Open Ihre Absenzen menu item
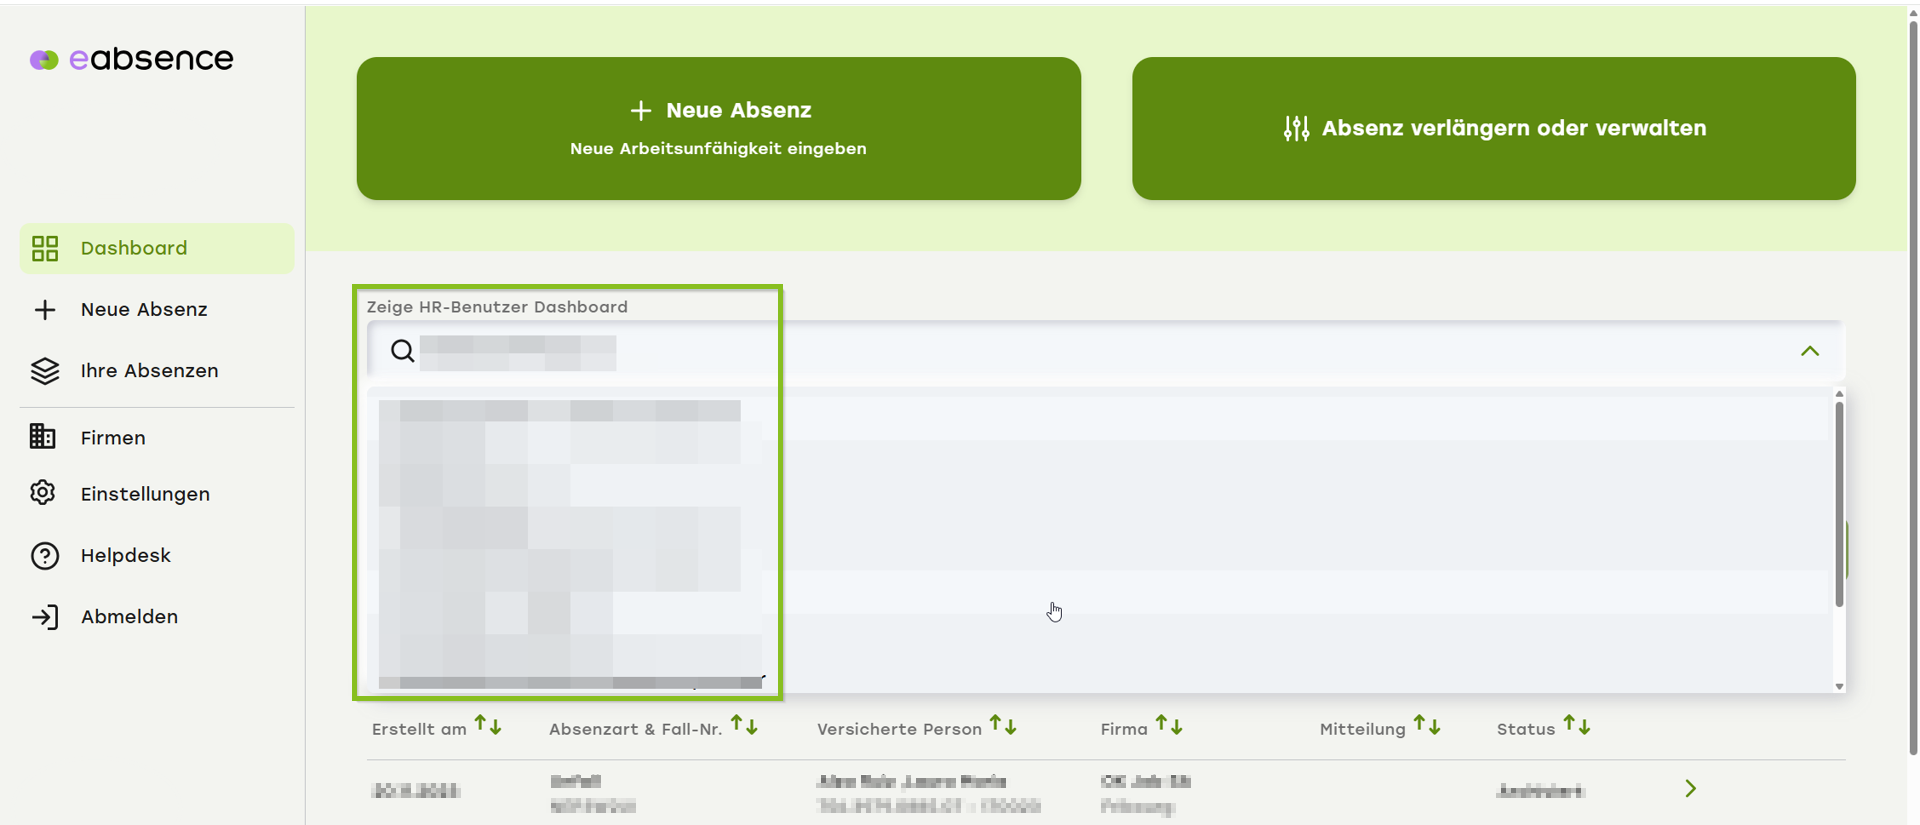Screen dimensions: 1920x825 tap(149, 371)
